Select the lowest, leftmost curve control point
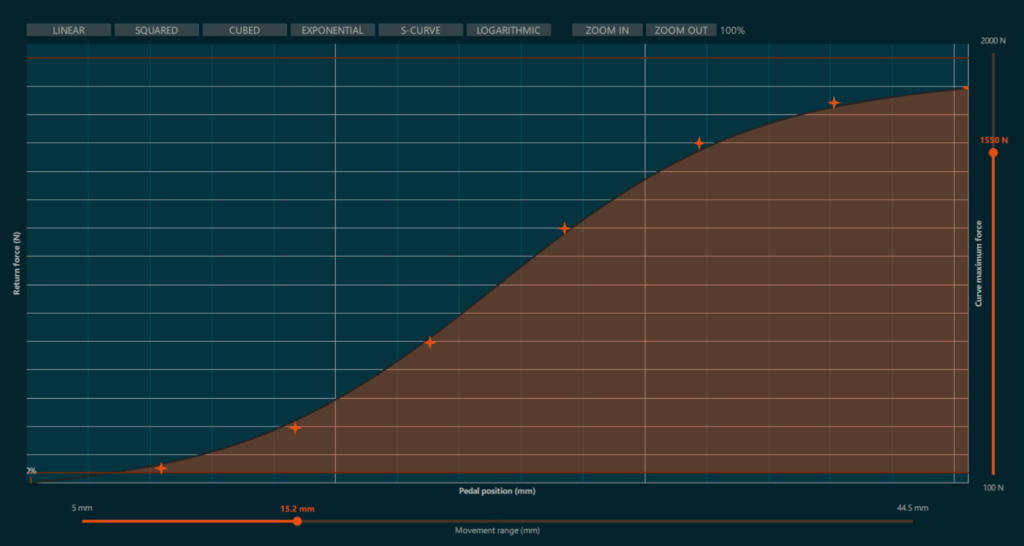The height and width of the screenshot is (546, 1024). [161, 468]
